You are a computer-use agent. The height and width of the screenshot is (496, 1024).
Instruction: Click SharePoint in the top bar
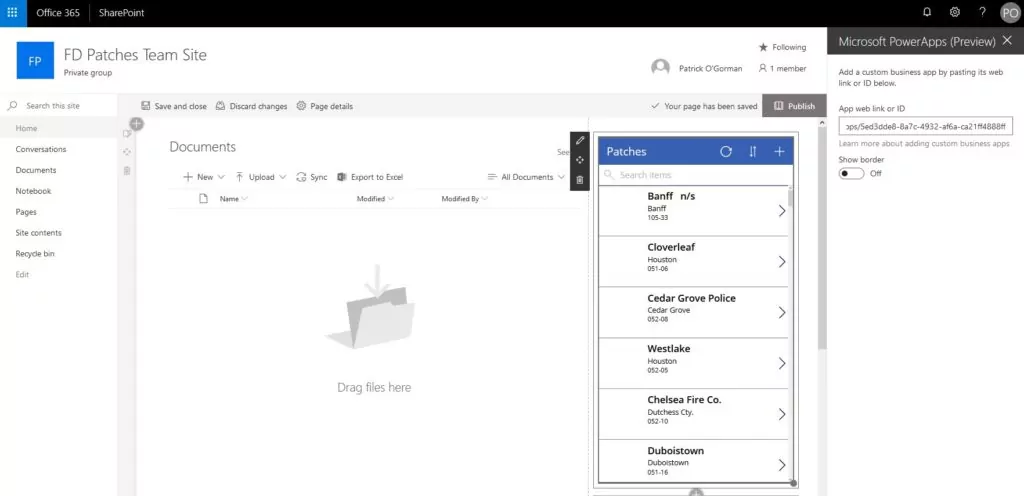tap(121, 12)
